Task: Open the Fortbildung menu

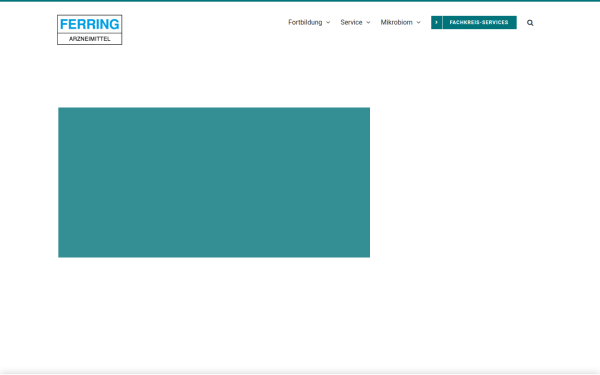Action: [305, 23]
